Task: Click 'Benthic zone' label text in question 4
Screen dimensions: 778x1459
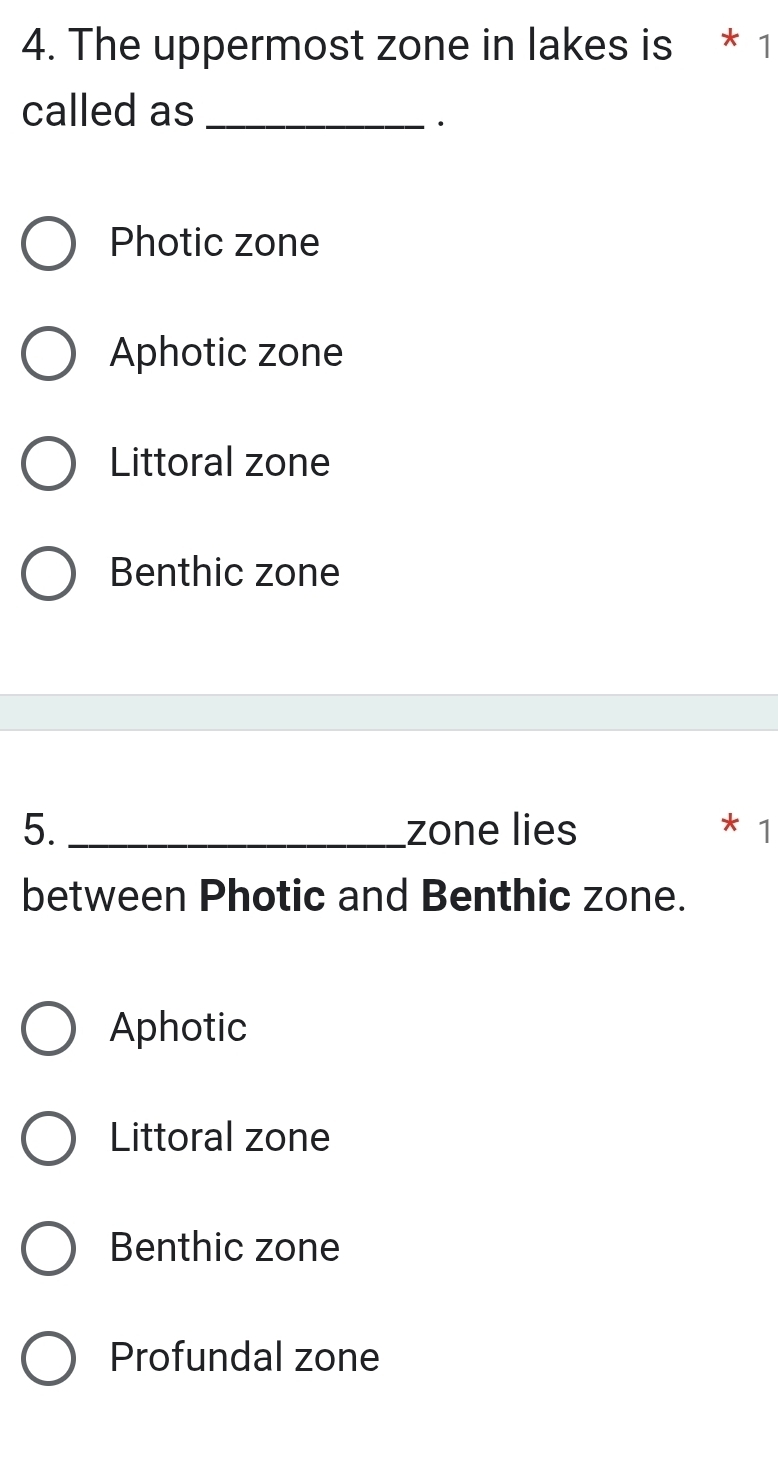Action: click(225, 573)
